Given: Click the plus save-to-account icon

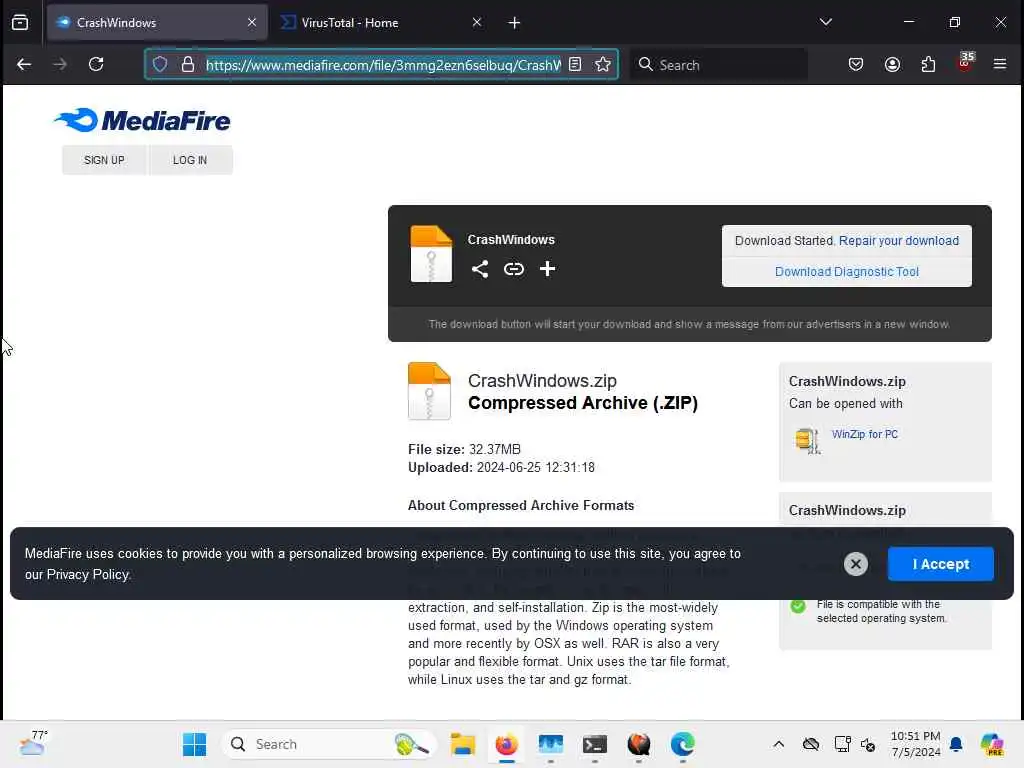Looking at the screenshot, I should [547, 269].
